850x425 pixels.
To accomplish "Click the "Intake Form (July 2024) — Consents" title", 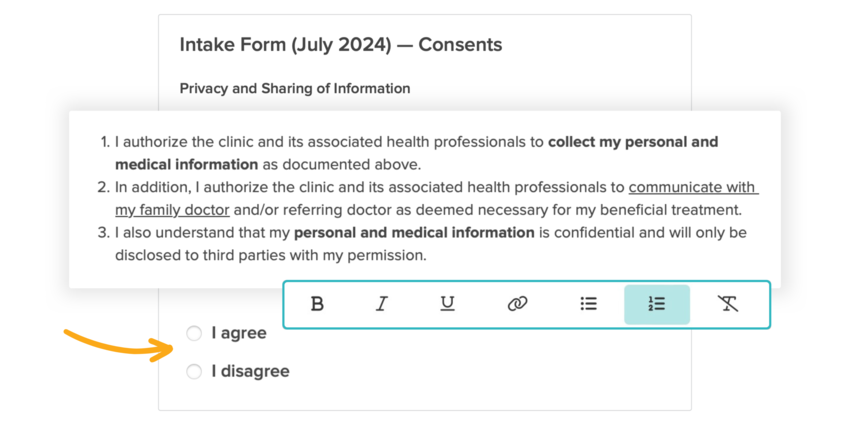I will click(340, 45).
